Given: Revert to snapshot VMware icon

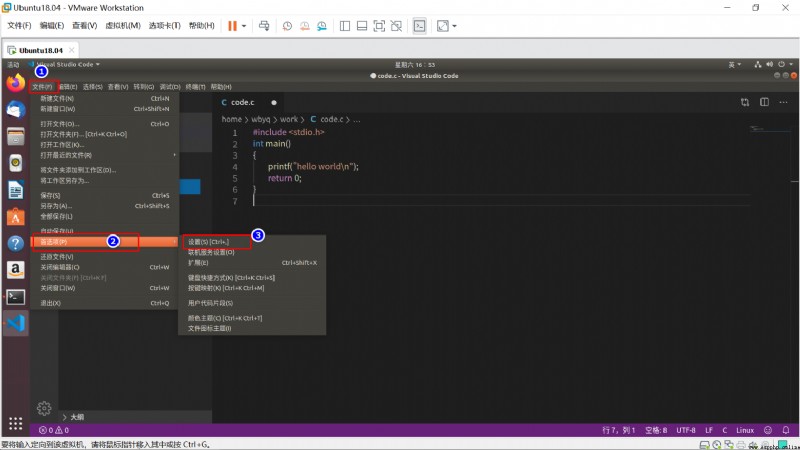Looking at the screenshot, I should click(x=305, y=26).
